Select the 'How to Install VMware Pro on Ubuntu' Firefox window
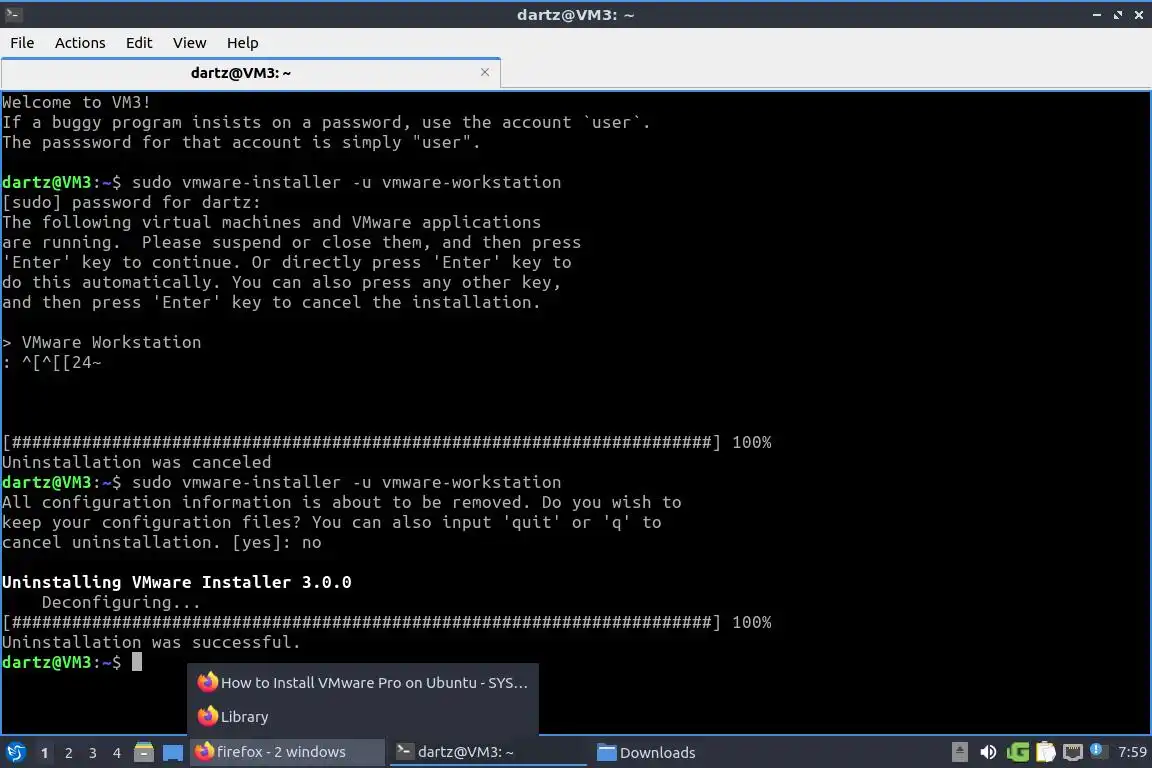Screen dimensions: 1152x768 click(x=363, y=682)
